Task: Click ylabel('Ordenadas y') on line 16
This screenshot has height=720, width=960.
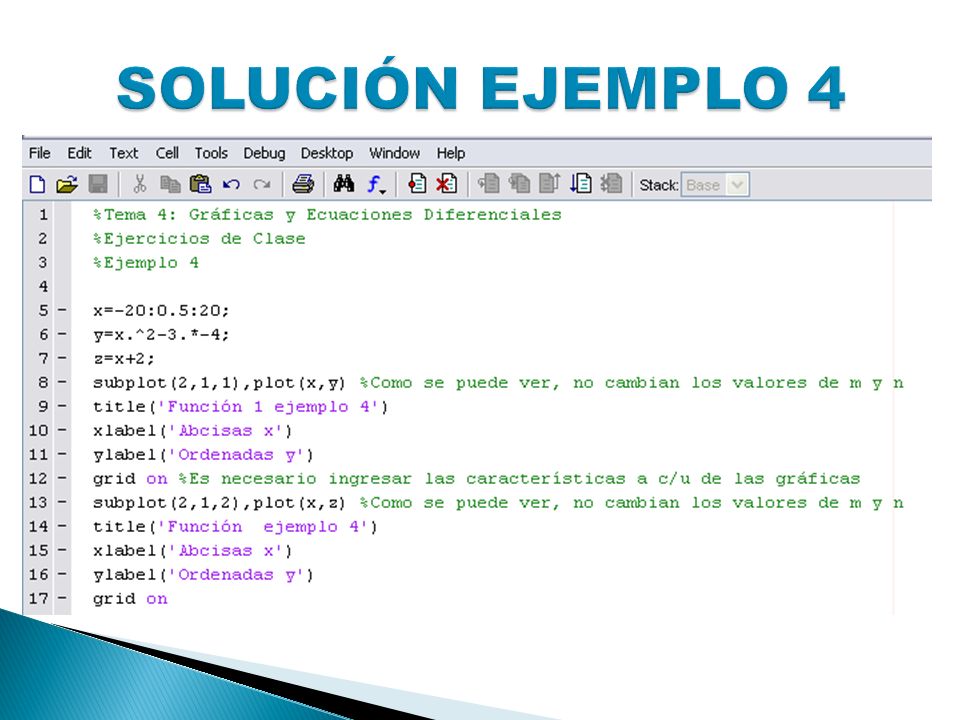Action: (203, 575)
